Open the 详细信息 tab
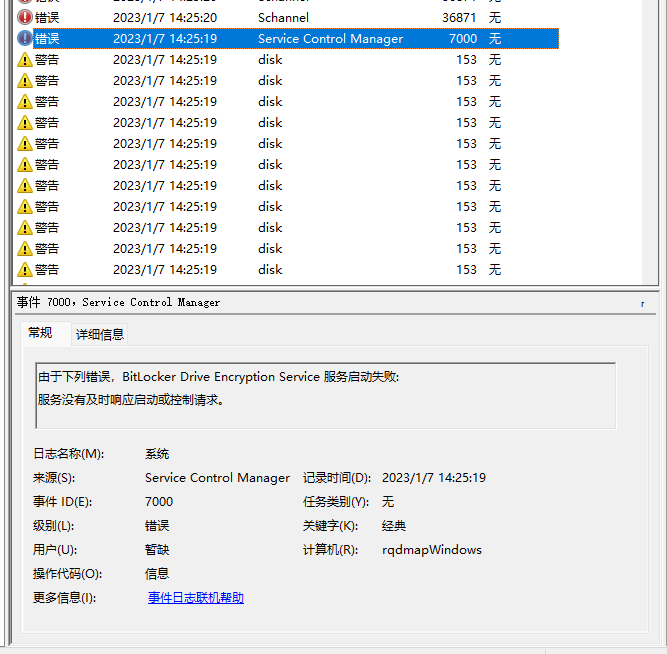This screenshot has width=667, height=654. (x=100, y=334)
